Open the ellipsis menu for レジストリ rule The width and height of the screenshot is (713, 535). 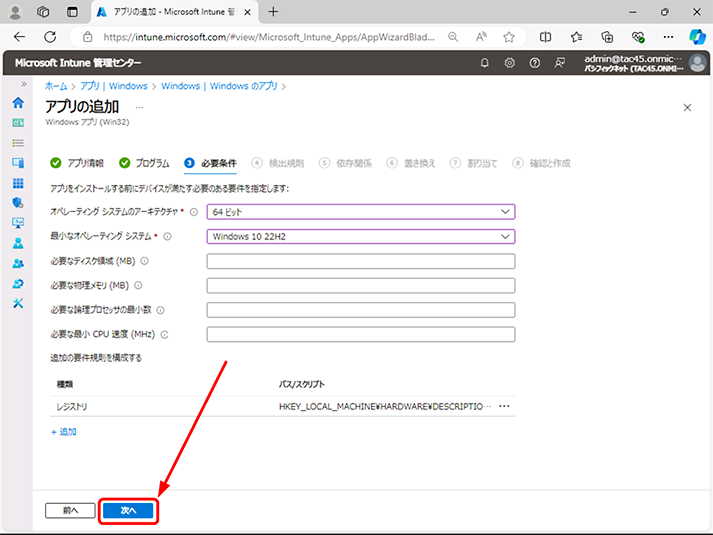(x=504, y=406)
